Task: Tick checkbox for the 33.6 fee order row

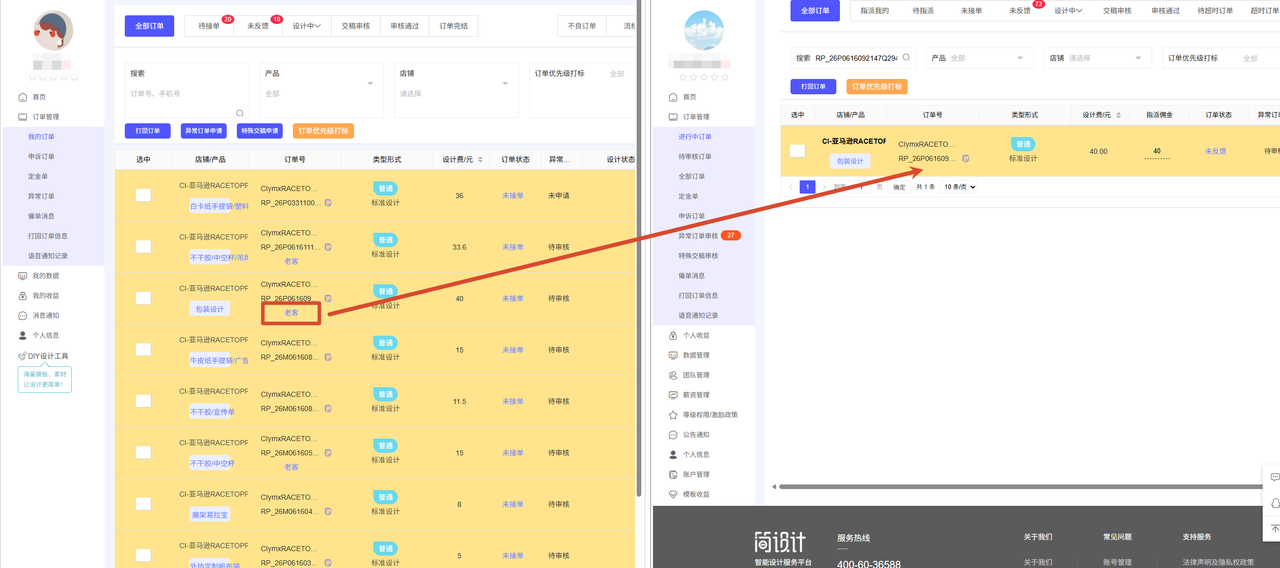Action: point(143,246)
